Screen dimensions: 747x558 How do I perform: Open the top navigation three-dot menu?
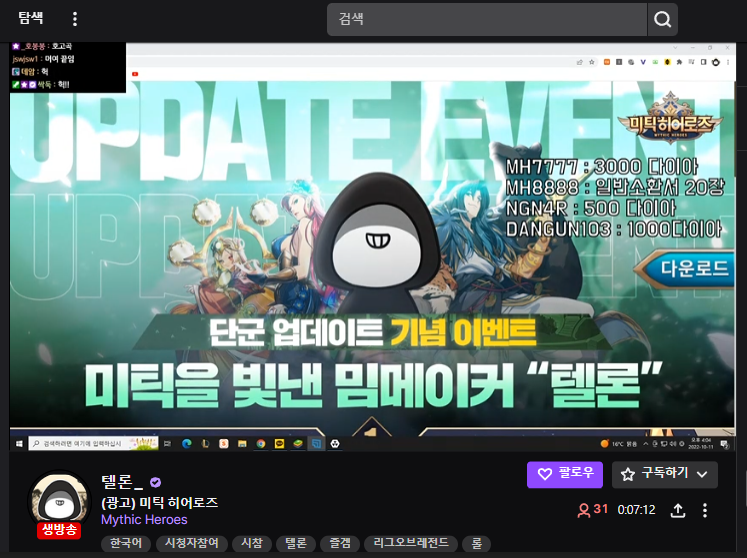74,19
